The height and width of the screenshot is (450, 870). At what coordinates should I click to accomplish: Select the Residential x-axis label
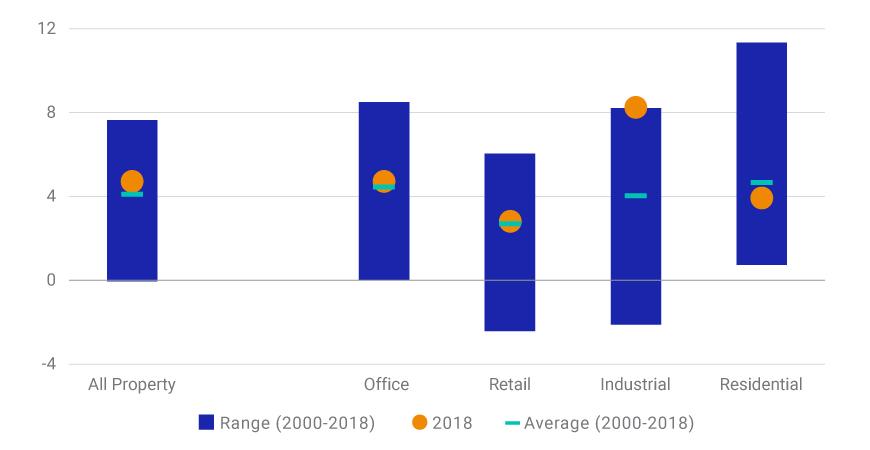761,384
